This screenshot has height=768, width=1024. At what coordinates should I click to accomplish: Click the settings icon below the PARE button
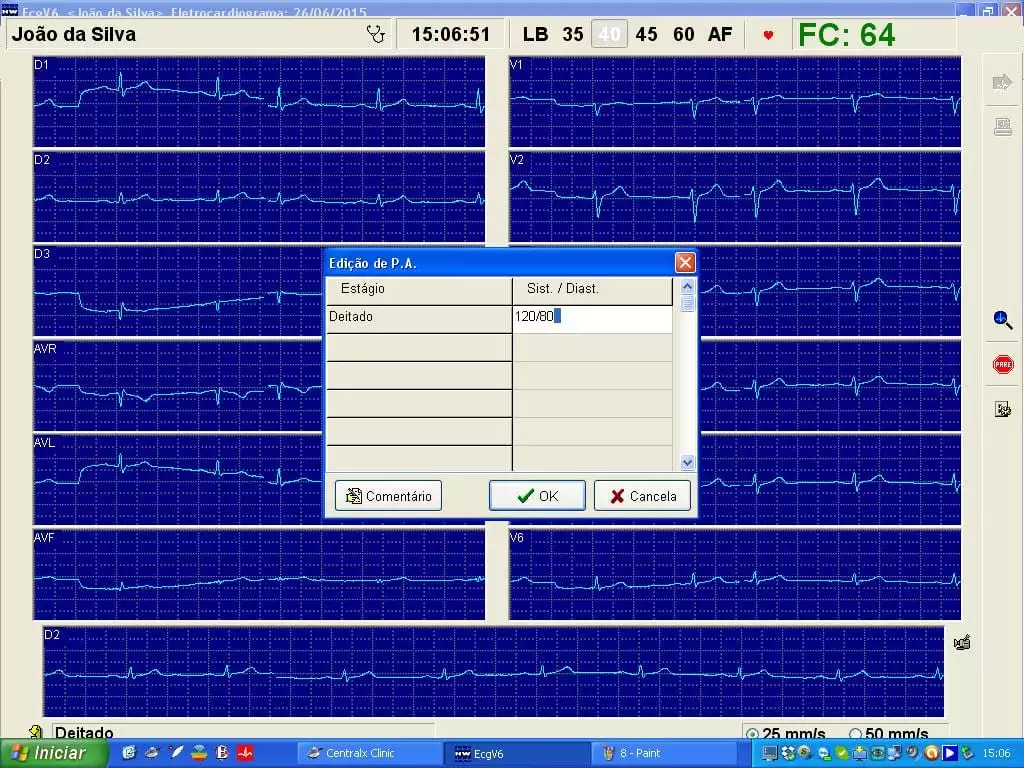tap(1002, 408)
